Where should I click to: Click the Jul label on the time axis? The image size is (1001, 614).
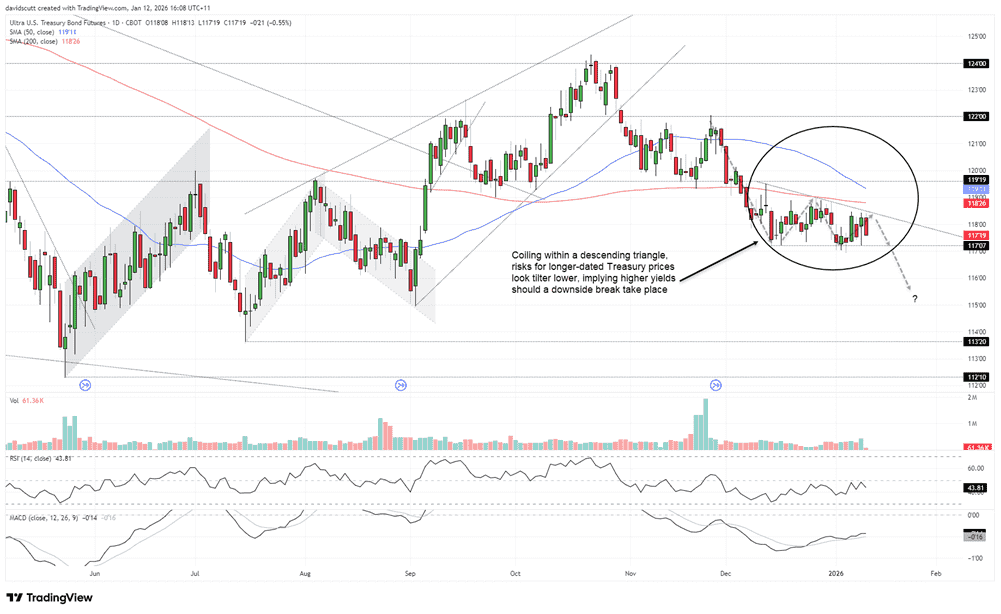point(195,574)
